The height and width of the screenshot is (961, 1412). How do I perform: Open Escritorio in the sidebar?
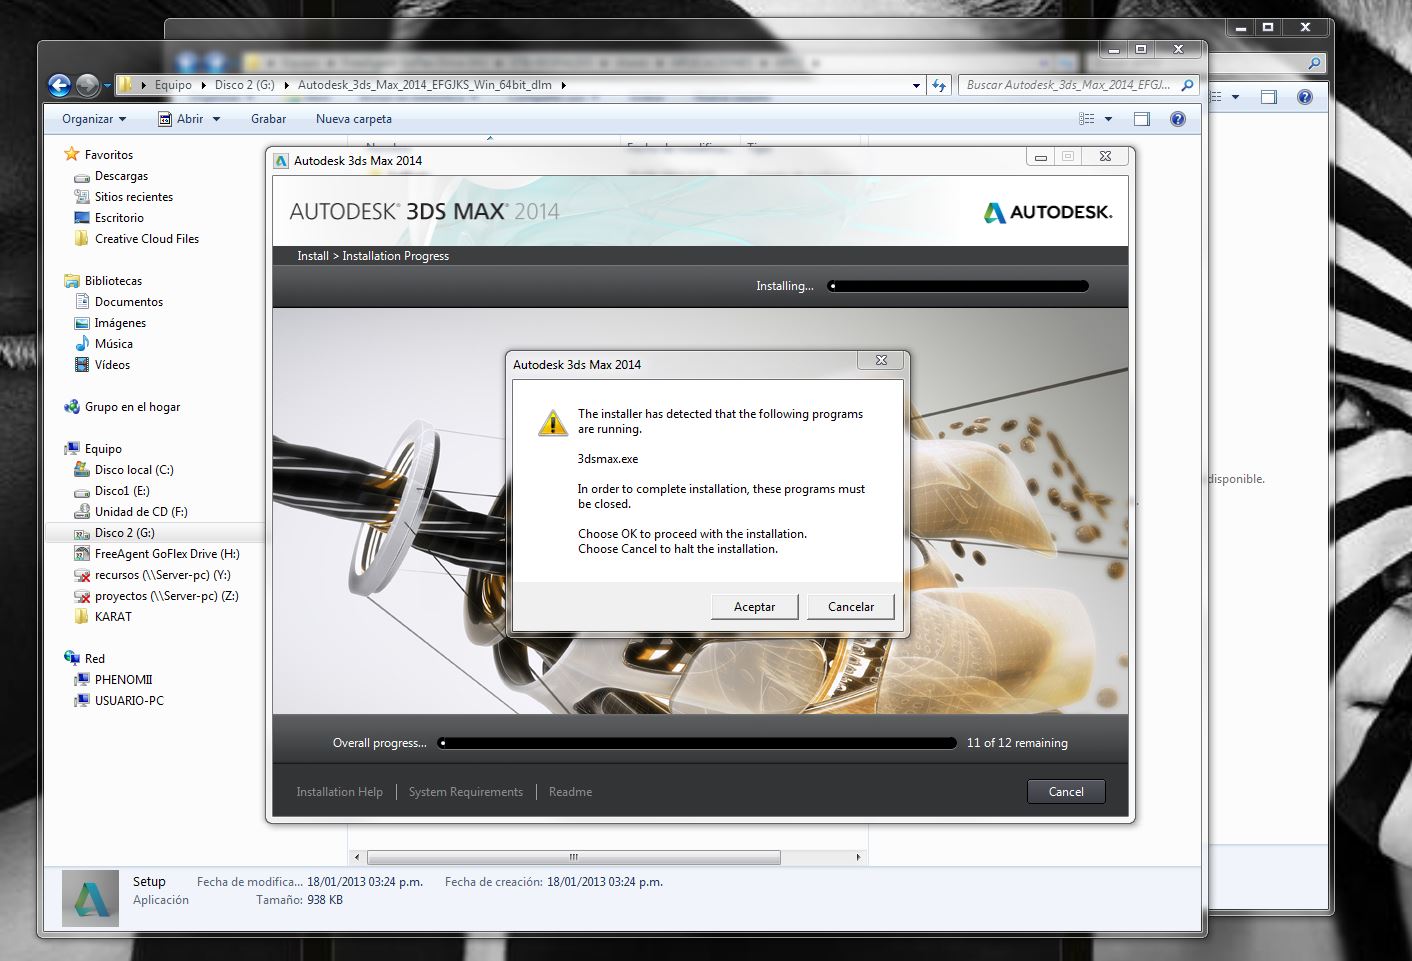119,218
